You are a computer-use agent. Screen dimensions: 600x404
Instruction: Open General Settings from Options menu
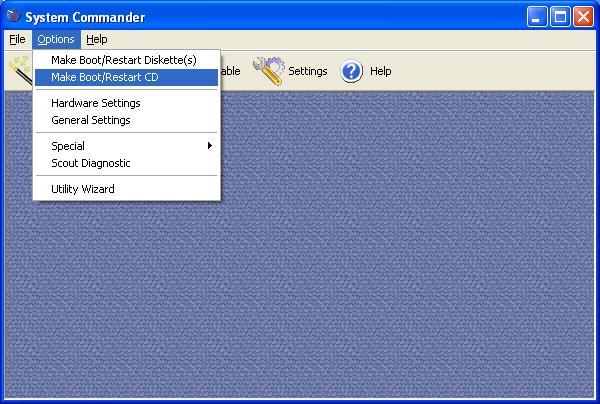tap(126, 120)
